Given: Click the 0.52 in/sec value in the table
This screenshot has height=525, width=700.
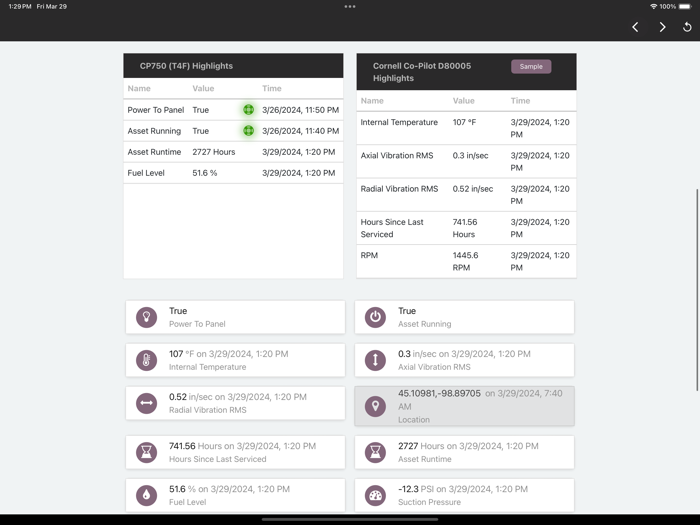Looking at the screenshot, I should [x=473, y=189].
